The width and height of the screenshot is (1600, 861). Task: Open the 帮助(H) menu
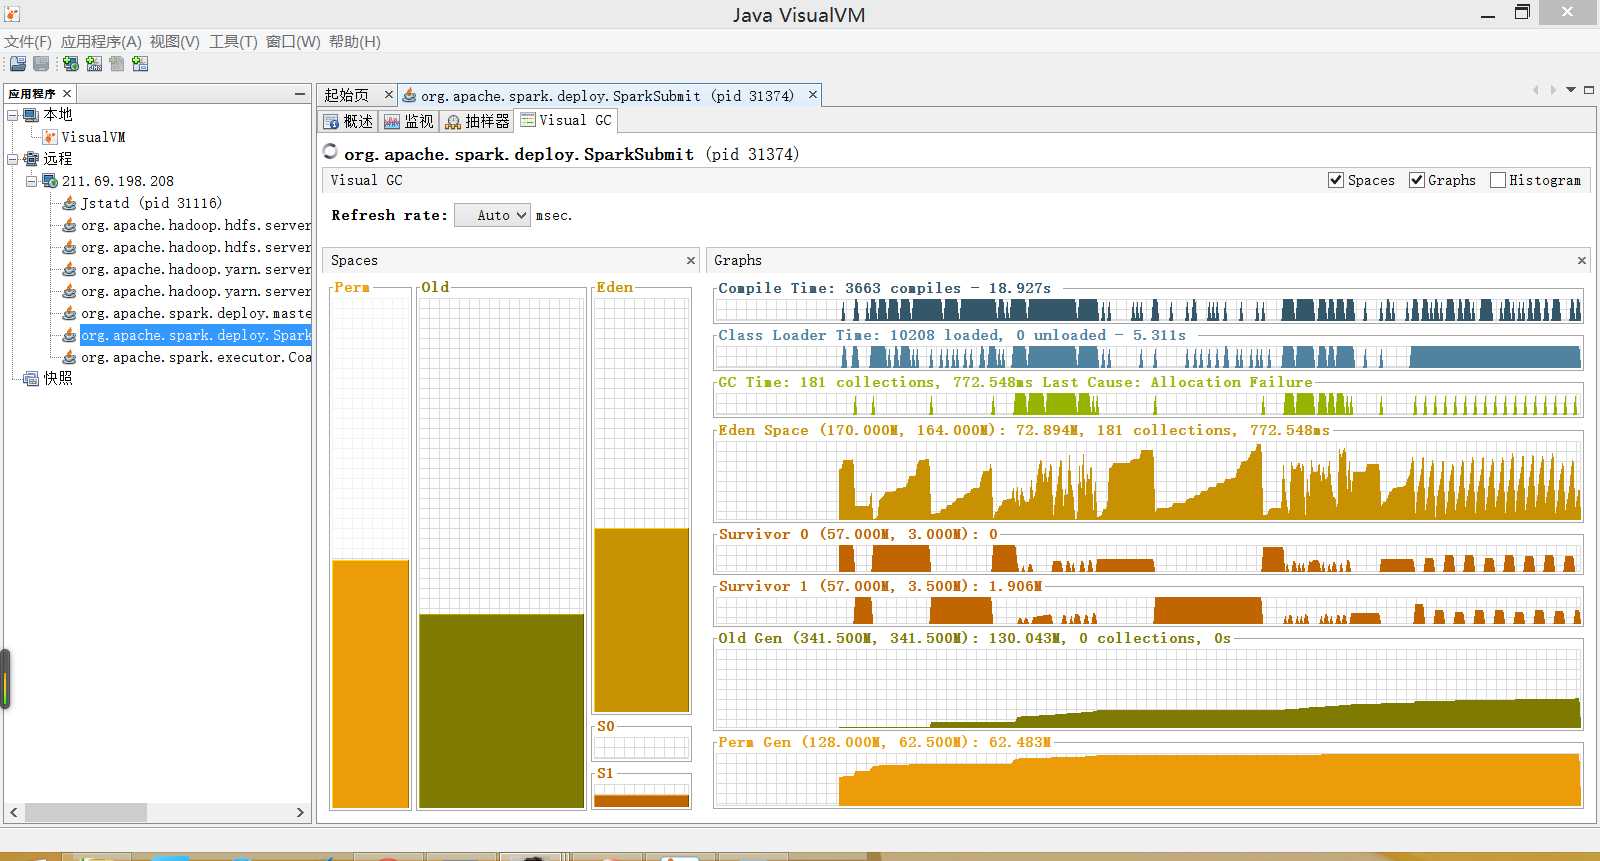click(355, 42)
